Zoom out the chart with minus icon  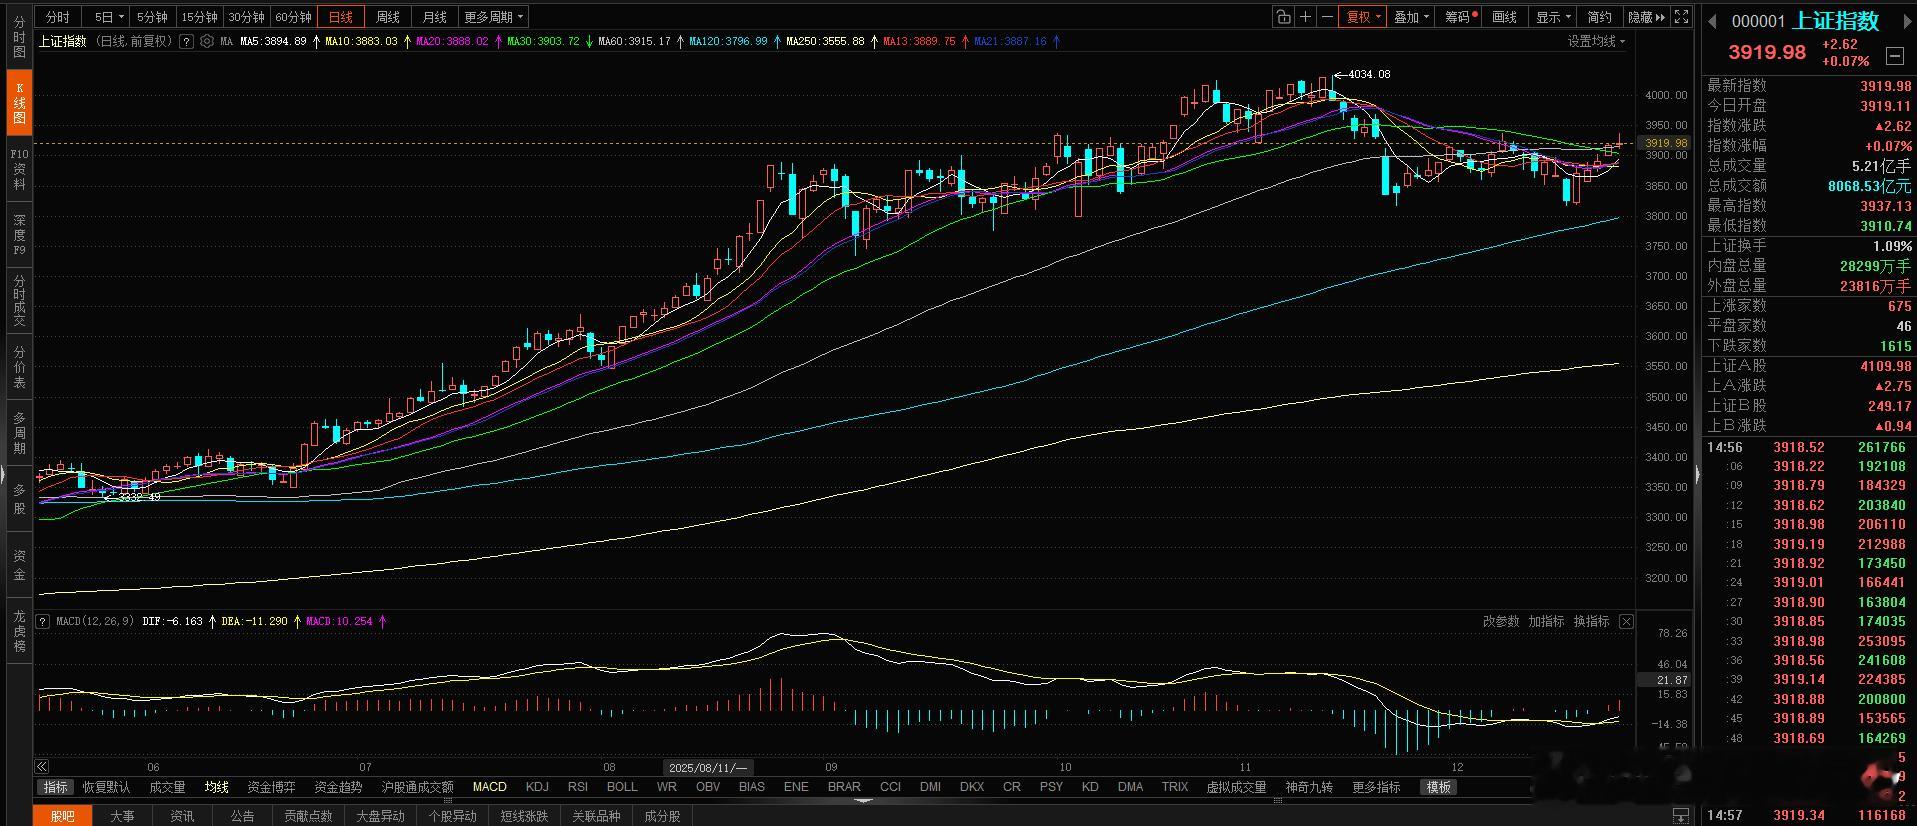(x=1327, y=17)
